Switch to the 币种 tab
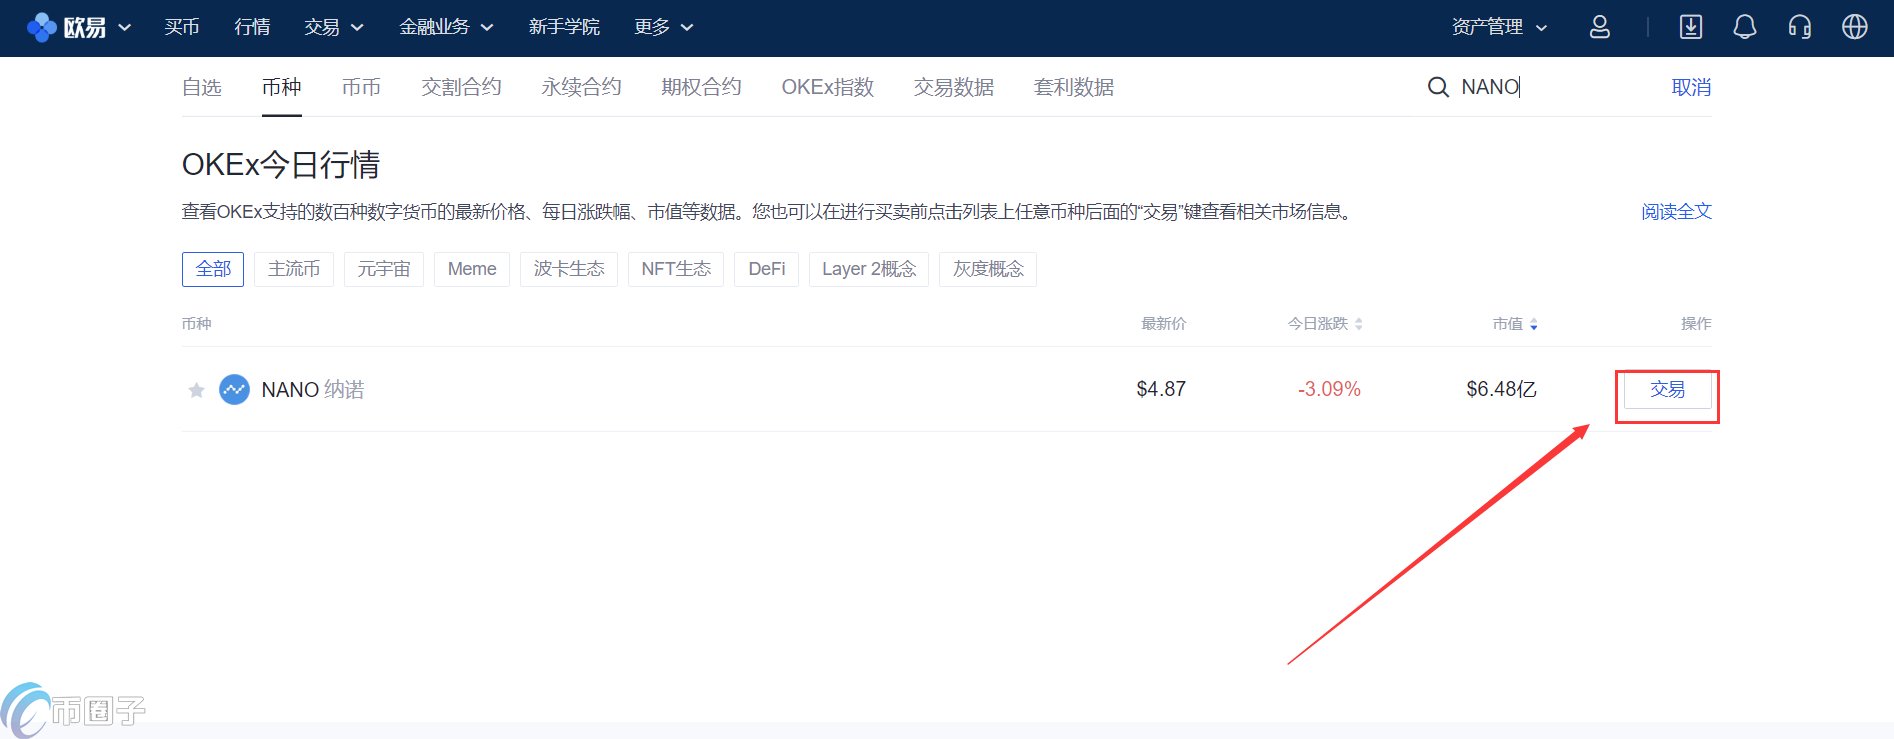 [x=282, y=87]
